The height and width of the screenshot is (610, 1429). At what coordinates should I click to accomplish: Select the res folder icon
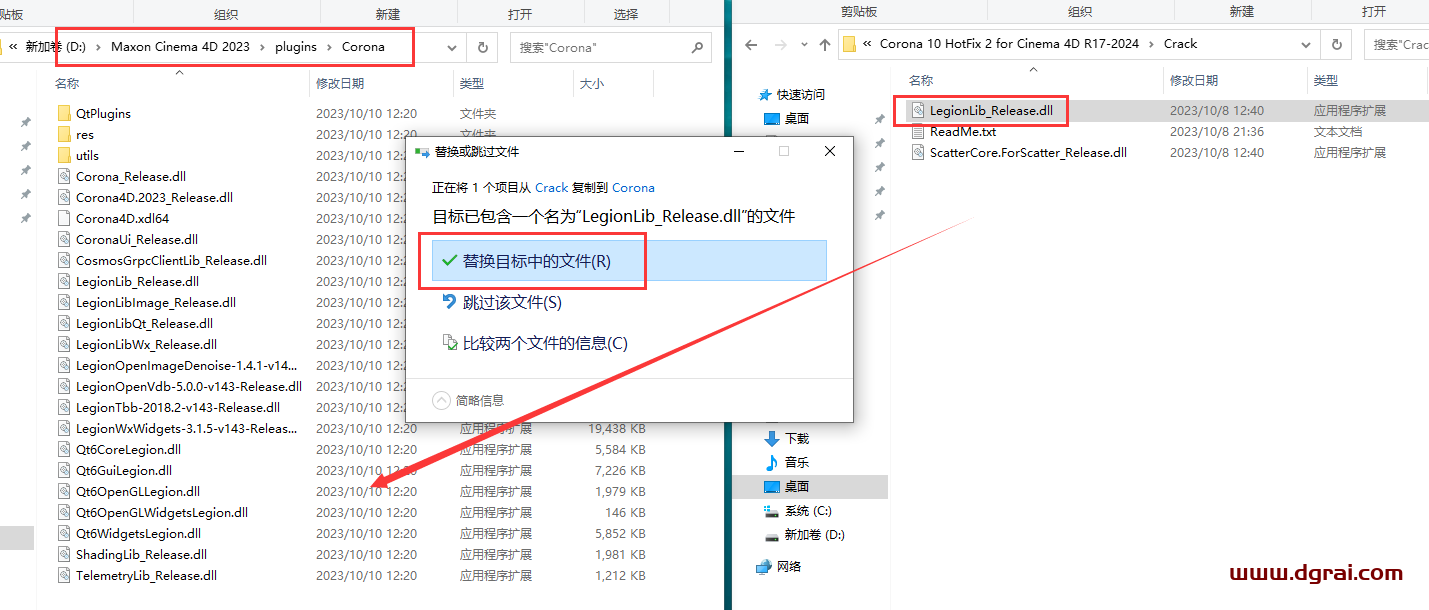coord(64,134)
